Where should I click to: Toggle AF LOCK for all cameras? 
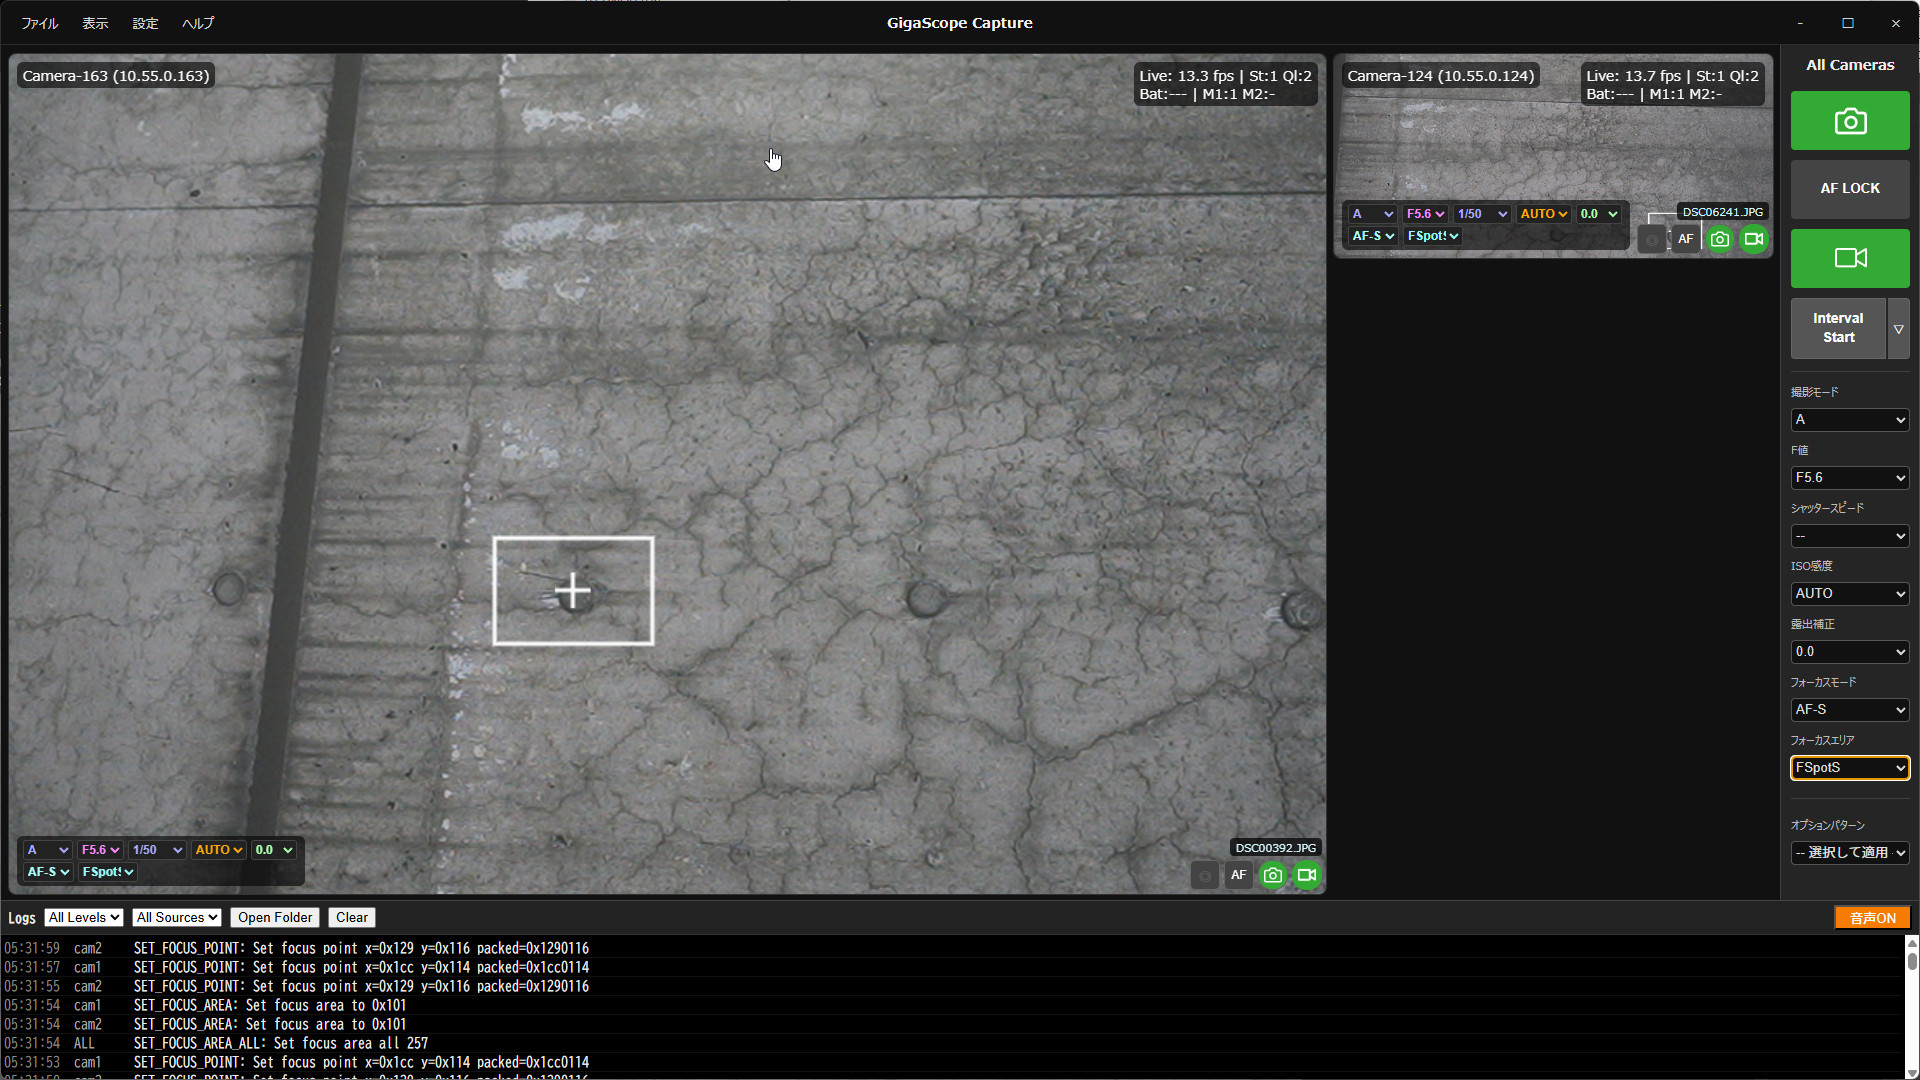tap(1849, 189)
